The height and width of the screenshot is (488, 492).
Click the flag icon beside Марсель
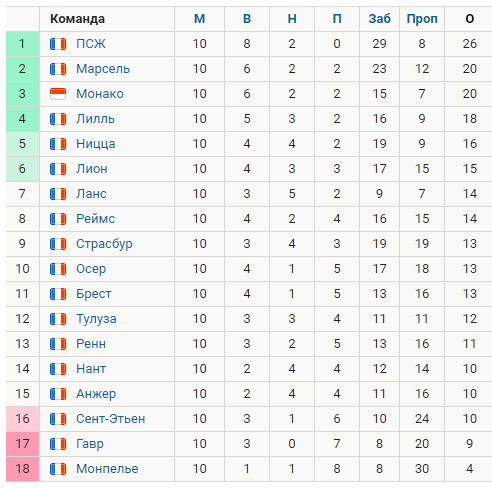point(58,69)
